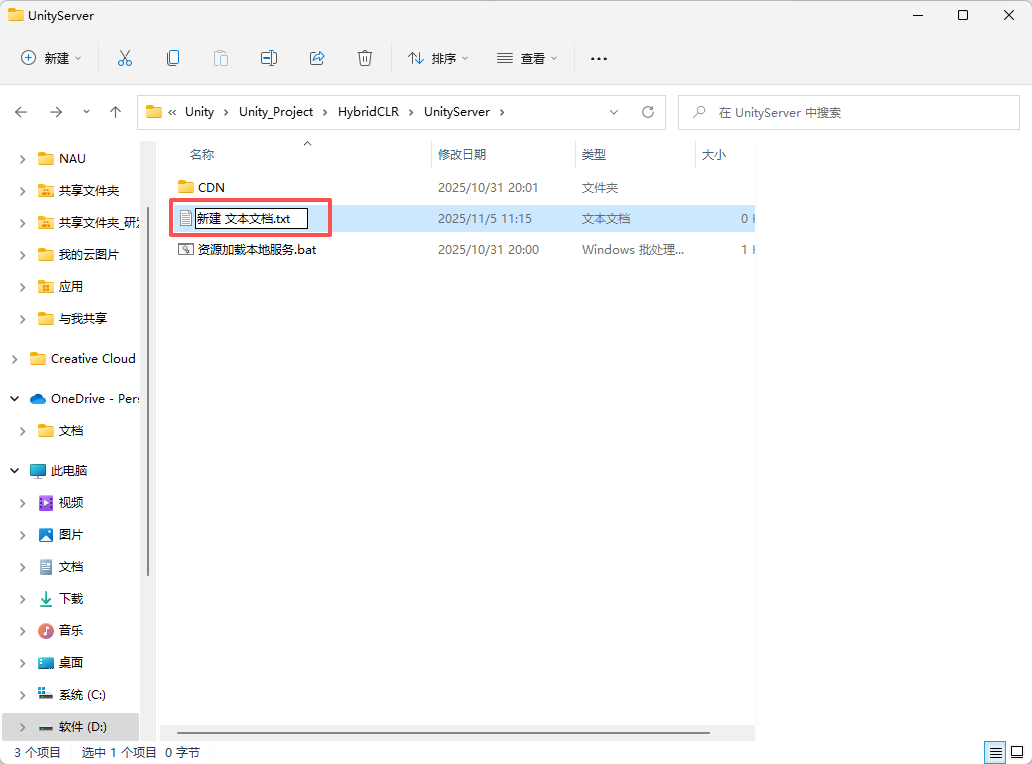The image size is (1032, 764).
Task: Click the Delete trash can icon
Action: point(365,59)
